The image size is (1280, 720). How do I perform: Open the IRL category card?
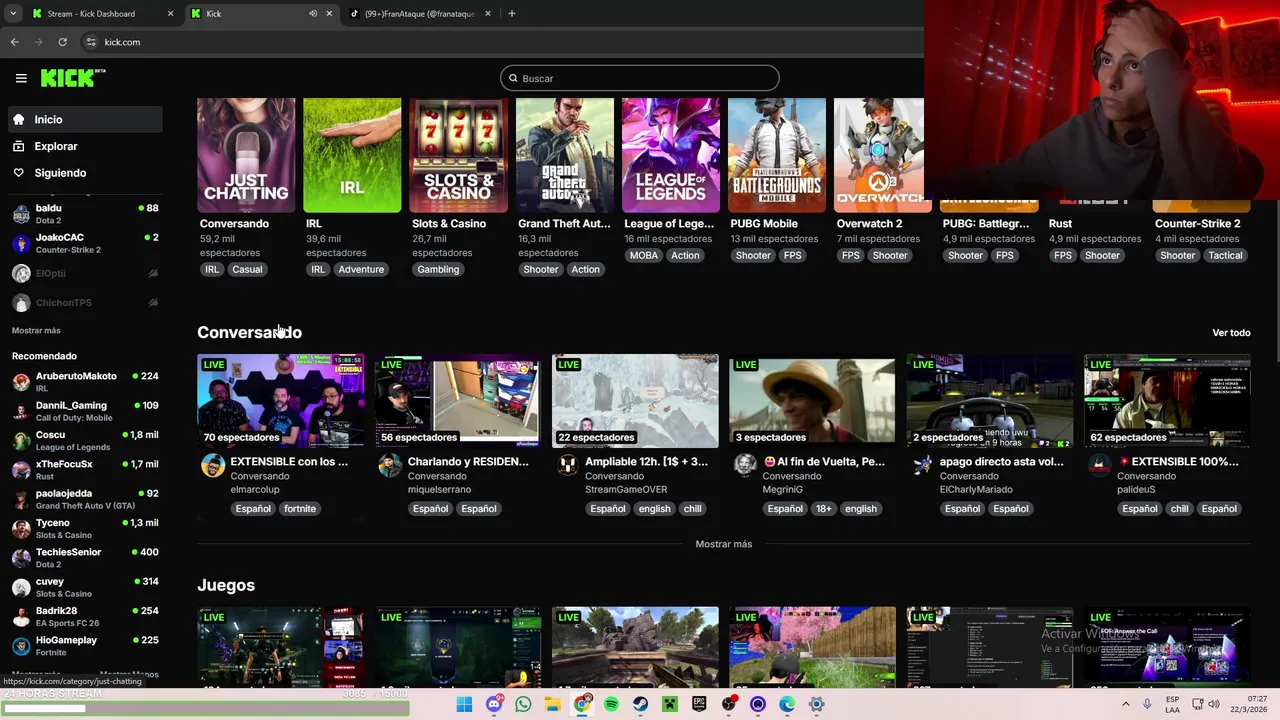pos(352,155)
